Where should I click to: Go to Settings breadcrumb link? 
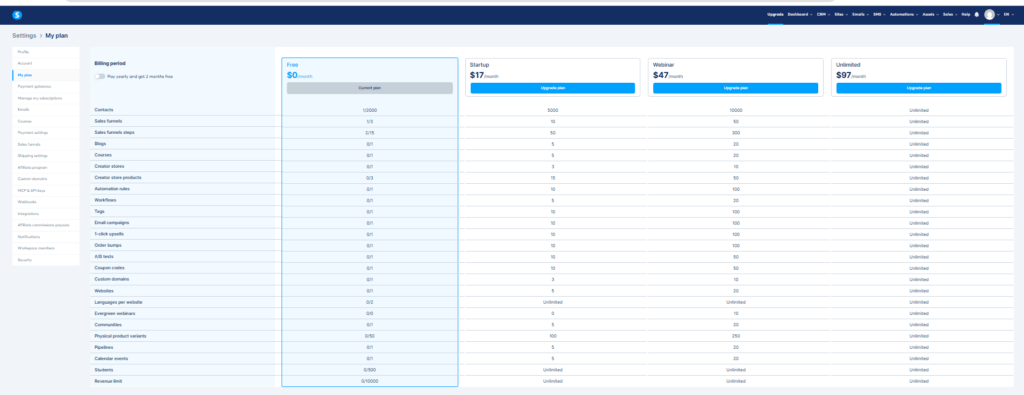coord(24,36)
